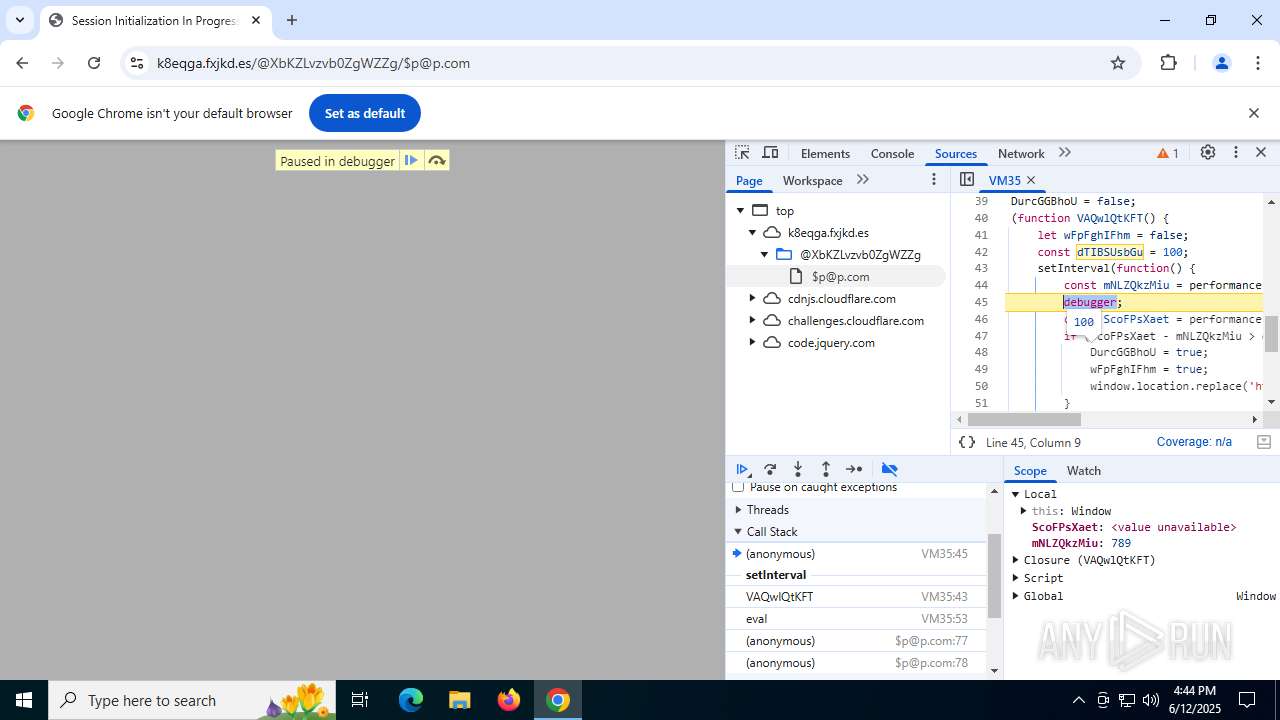Click the source map toggle drawer icon

coord(1263,442)
